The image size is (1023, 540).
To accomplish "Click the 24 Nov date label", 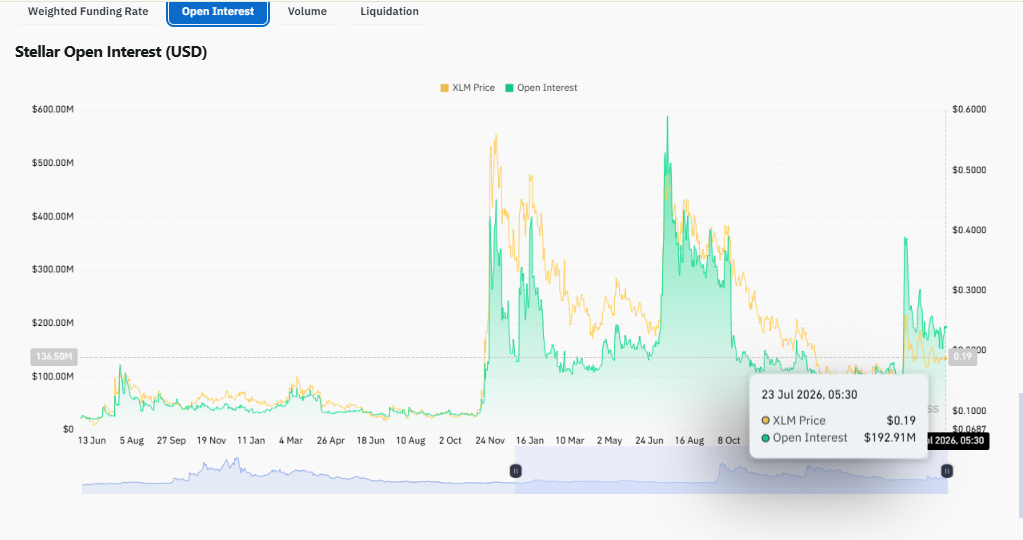I will (490, 441).
